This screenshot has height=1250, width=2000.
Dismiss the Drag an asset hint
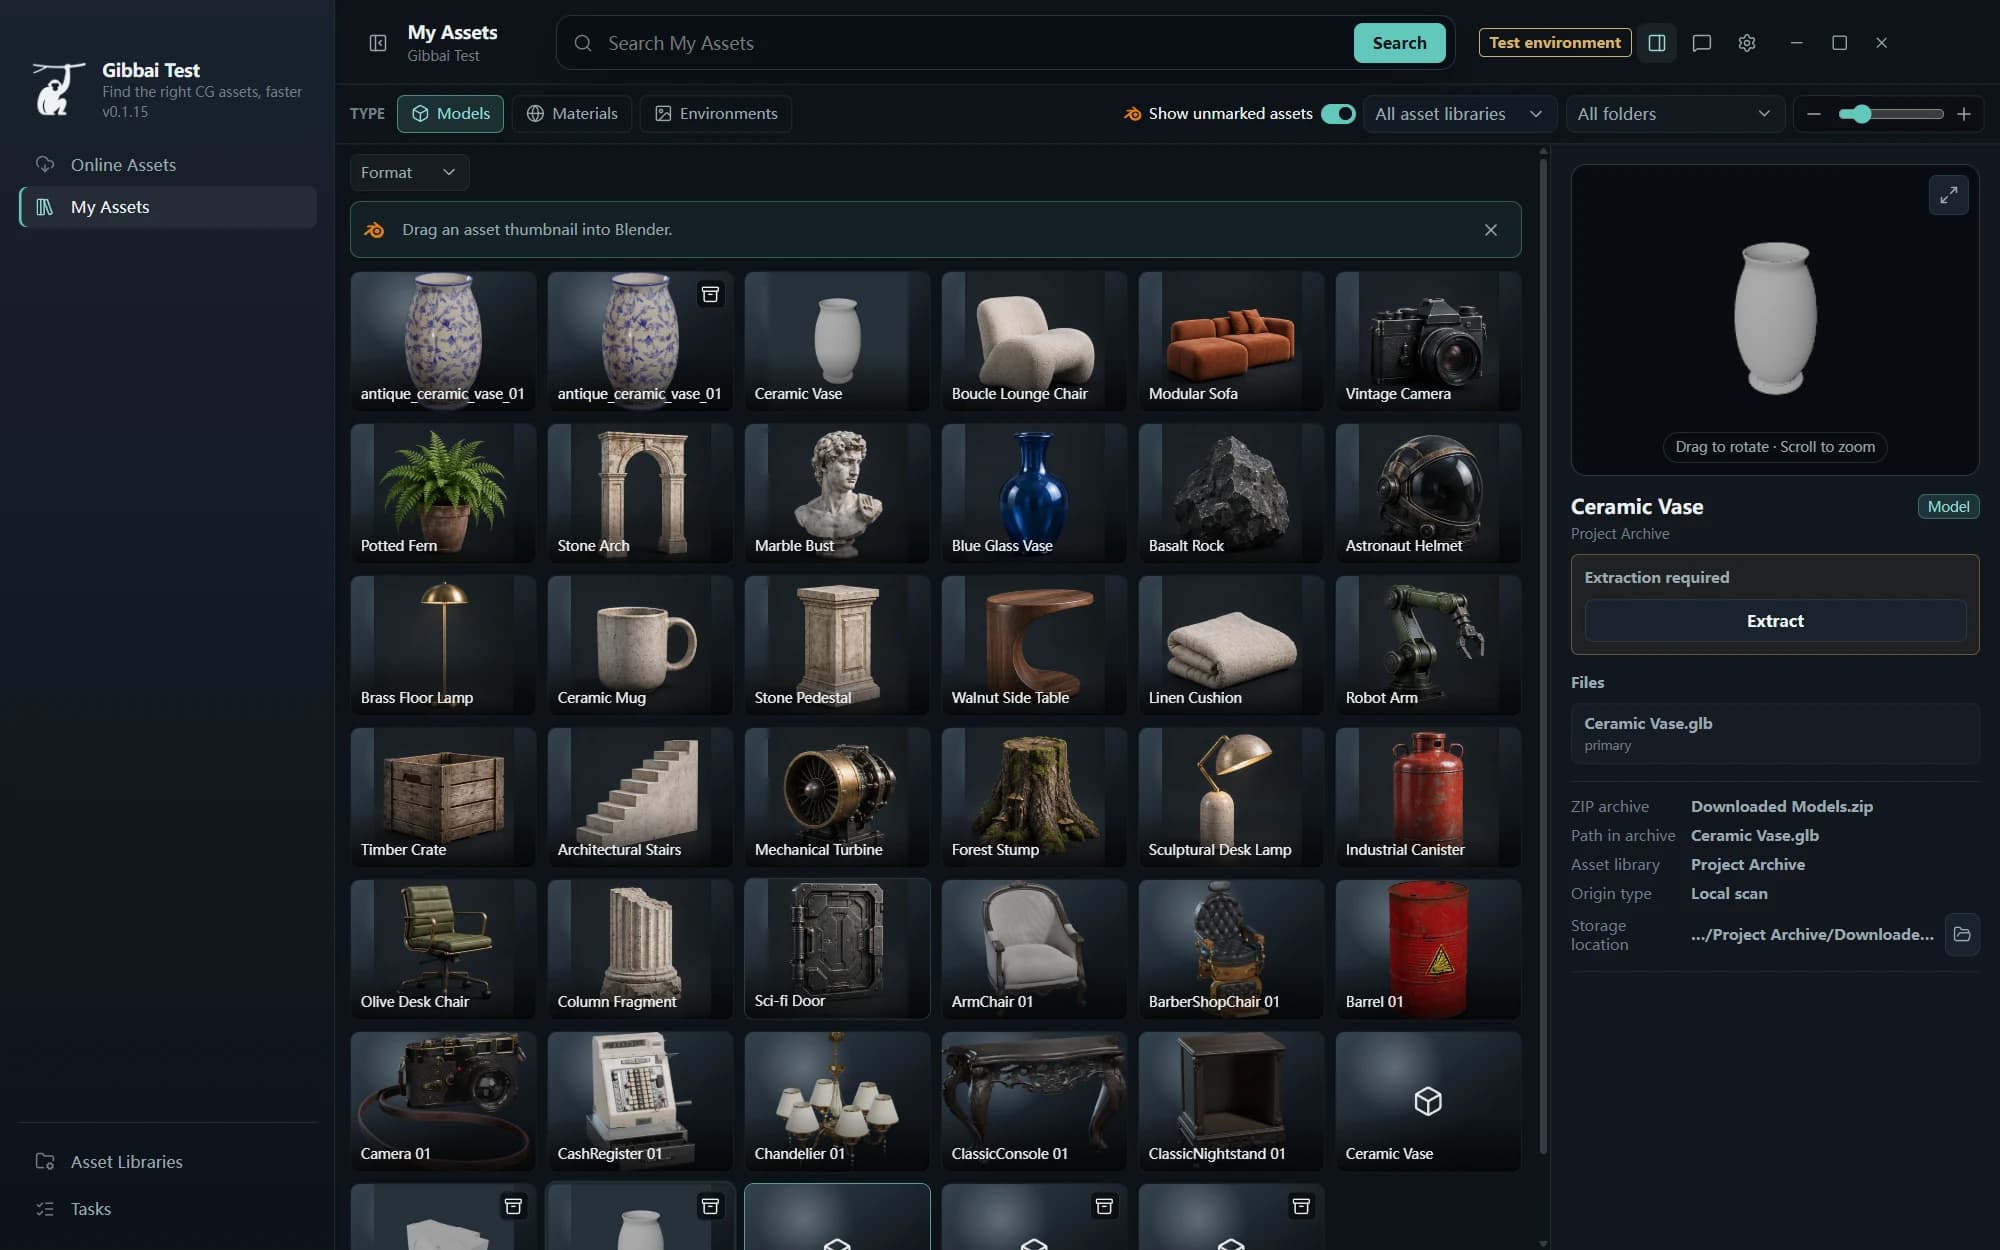tap(1491, 230)
